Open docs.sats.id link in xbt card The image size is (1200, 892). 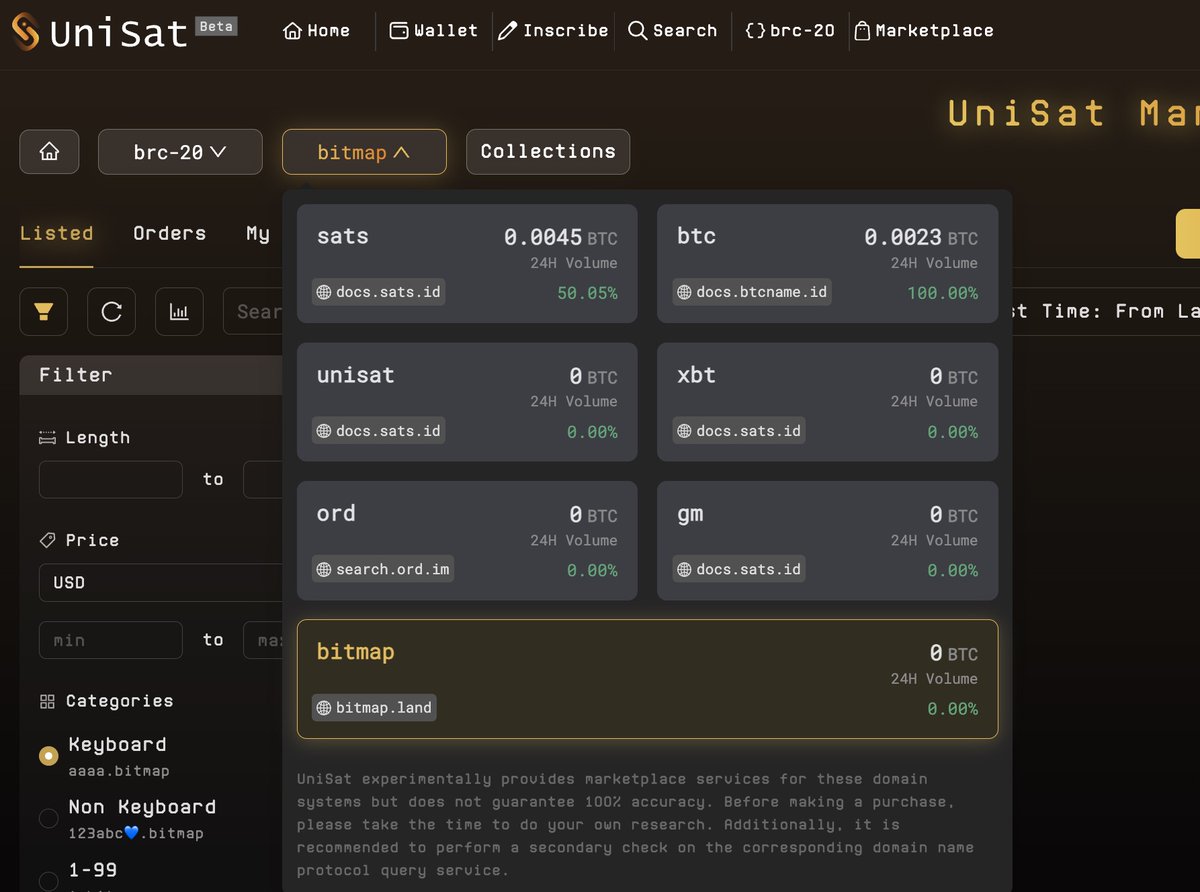(738, 431)
